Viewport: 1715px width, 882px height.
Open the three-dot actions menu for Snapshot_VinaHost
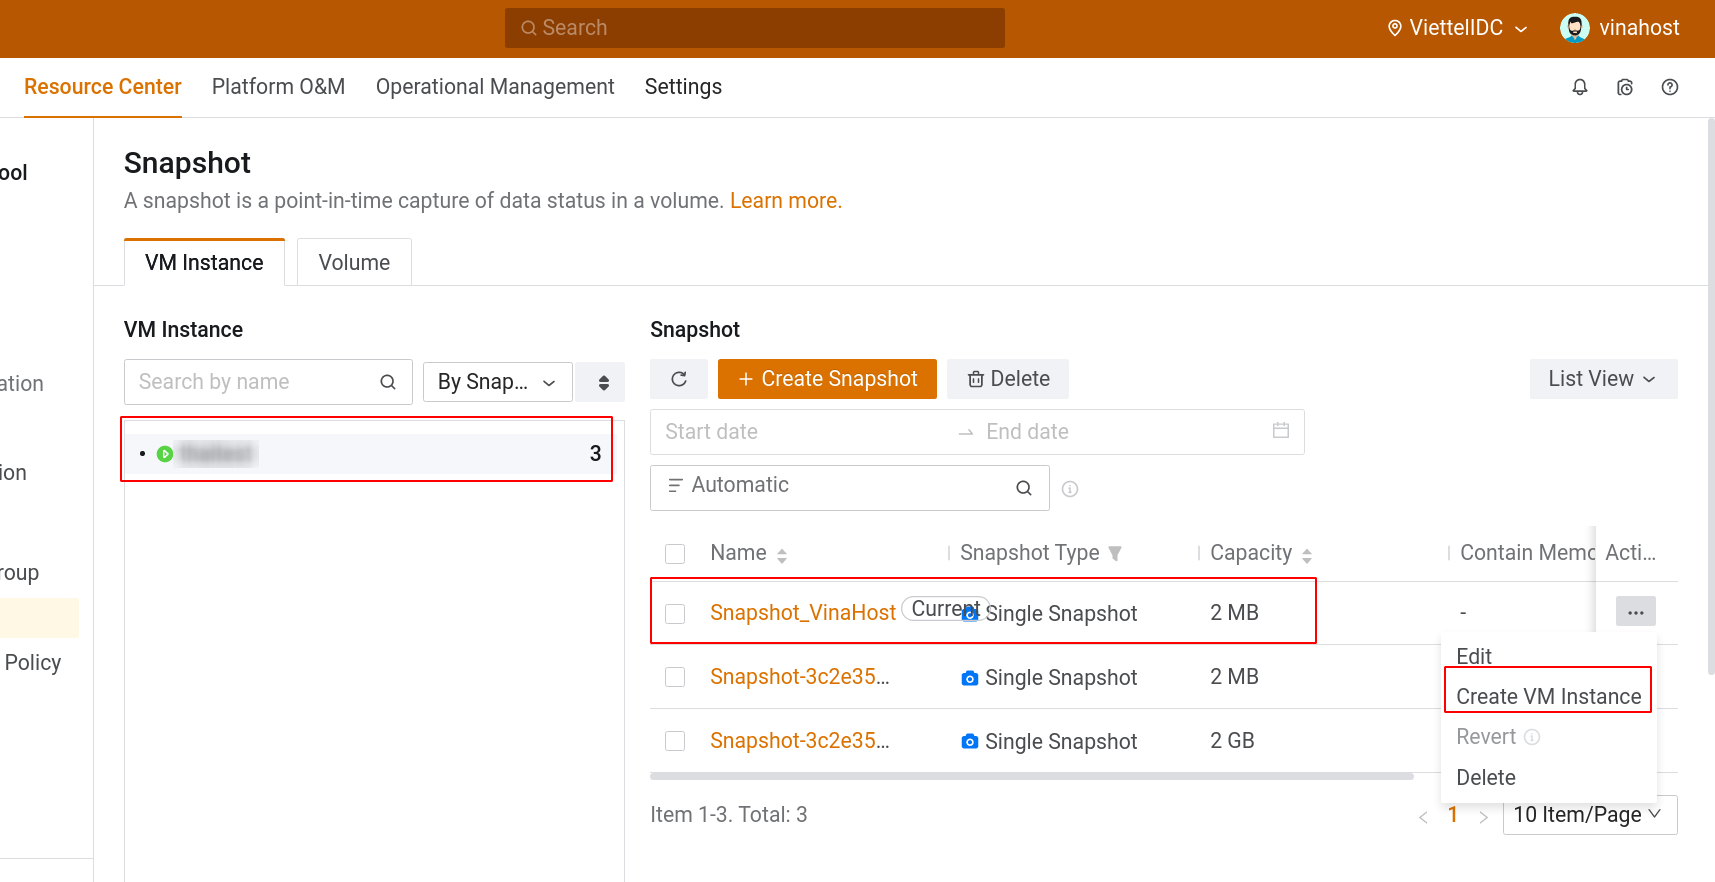coord(1635,612)
